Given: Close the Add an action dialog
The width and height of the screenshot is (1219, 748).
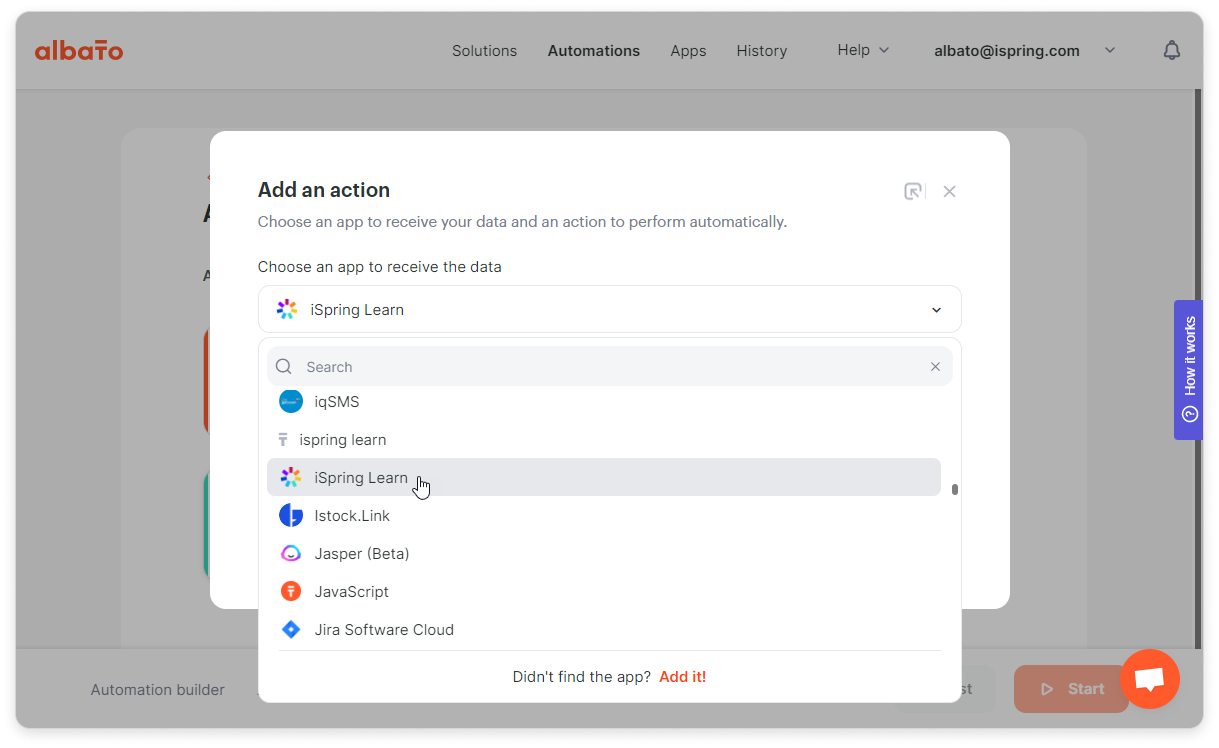Looking at the screenshot, I should 950,191.
